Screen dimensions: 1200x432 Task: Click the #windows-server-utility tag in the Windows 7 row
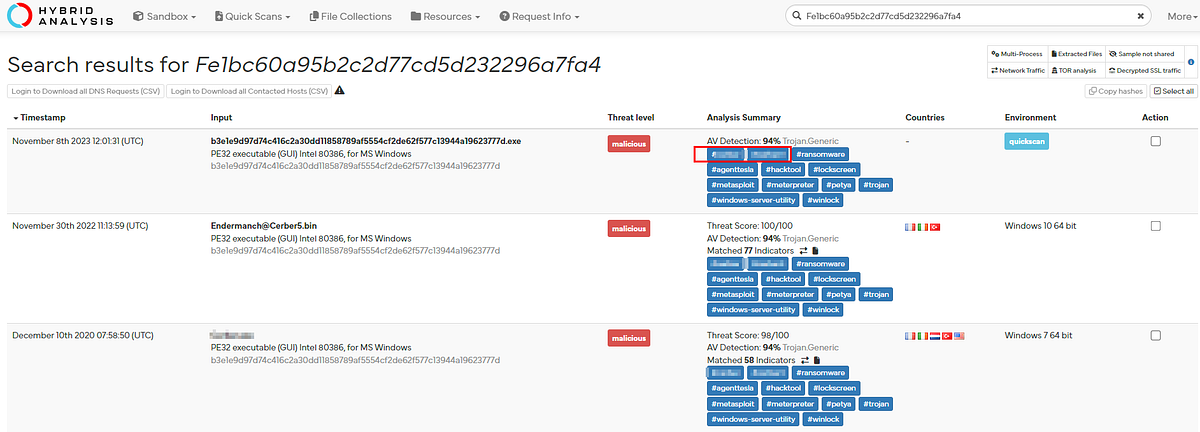754,419
